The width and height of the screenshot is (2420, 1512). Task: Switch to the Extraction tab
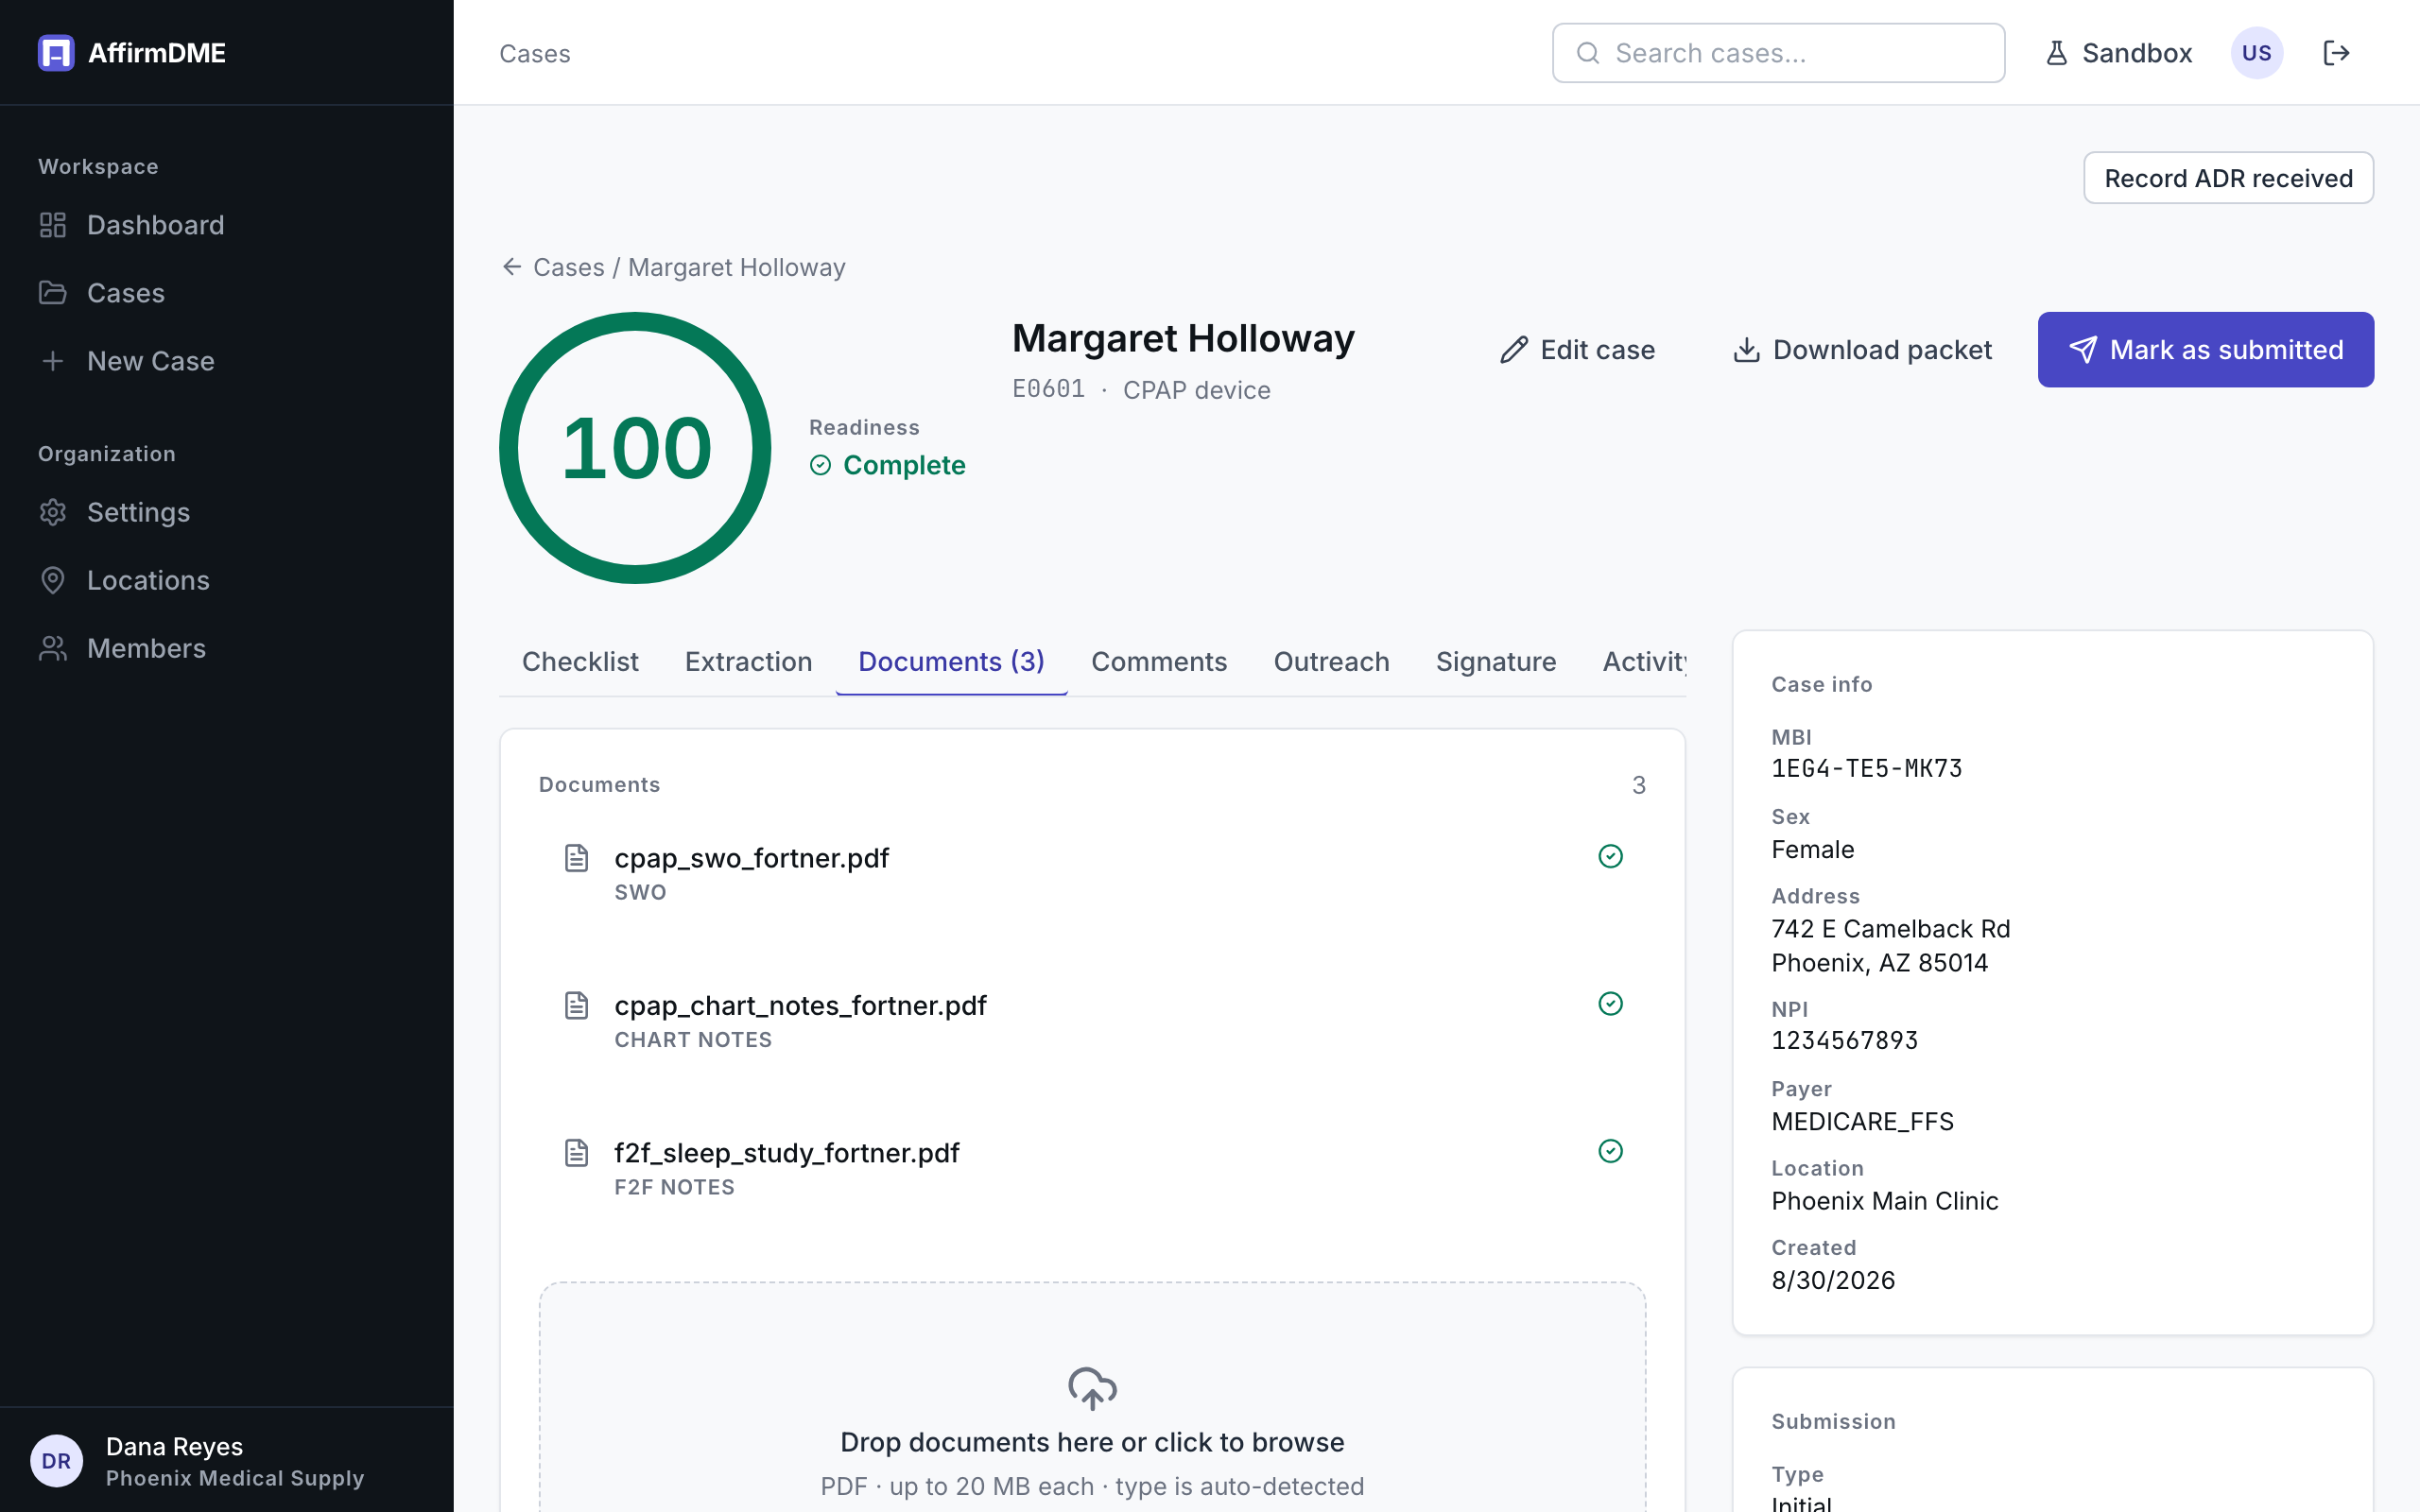click(748, 662)
